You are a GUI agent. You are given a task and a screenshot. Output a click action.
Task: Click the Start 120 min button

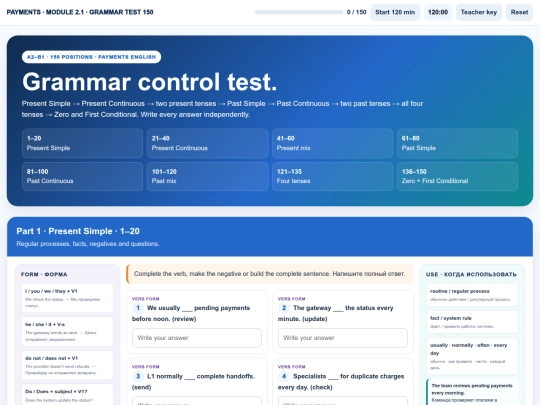pos(395,12)
